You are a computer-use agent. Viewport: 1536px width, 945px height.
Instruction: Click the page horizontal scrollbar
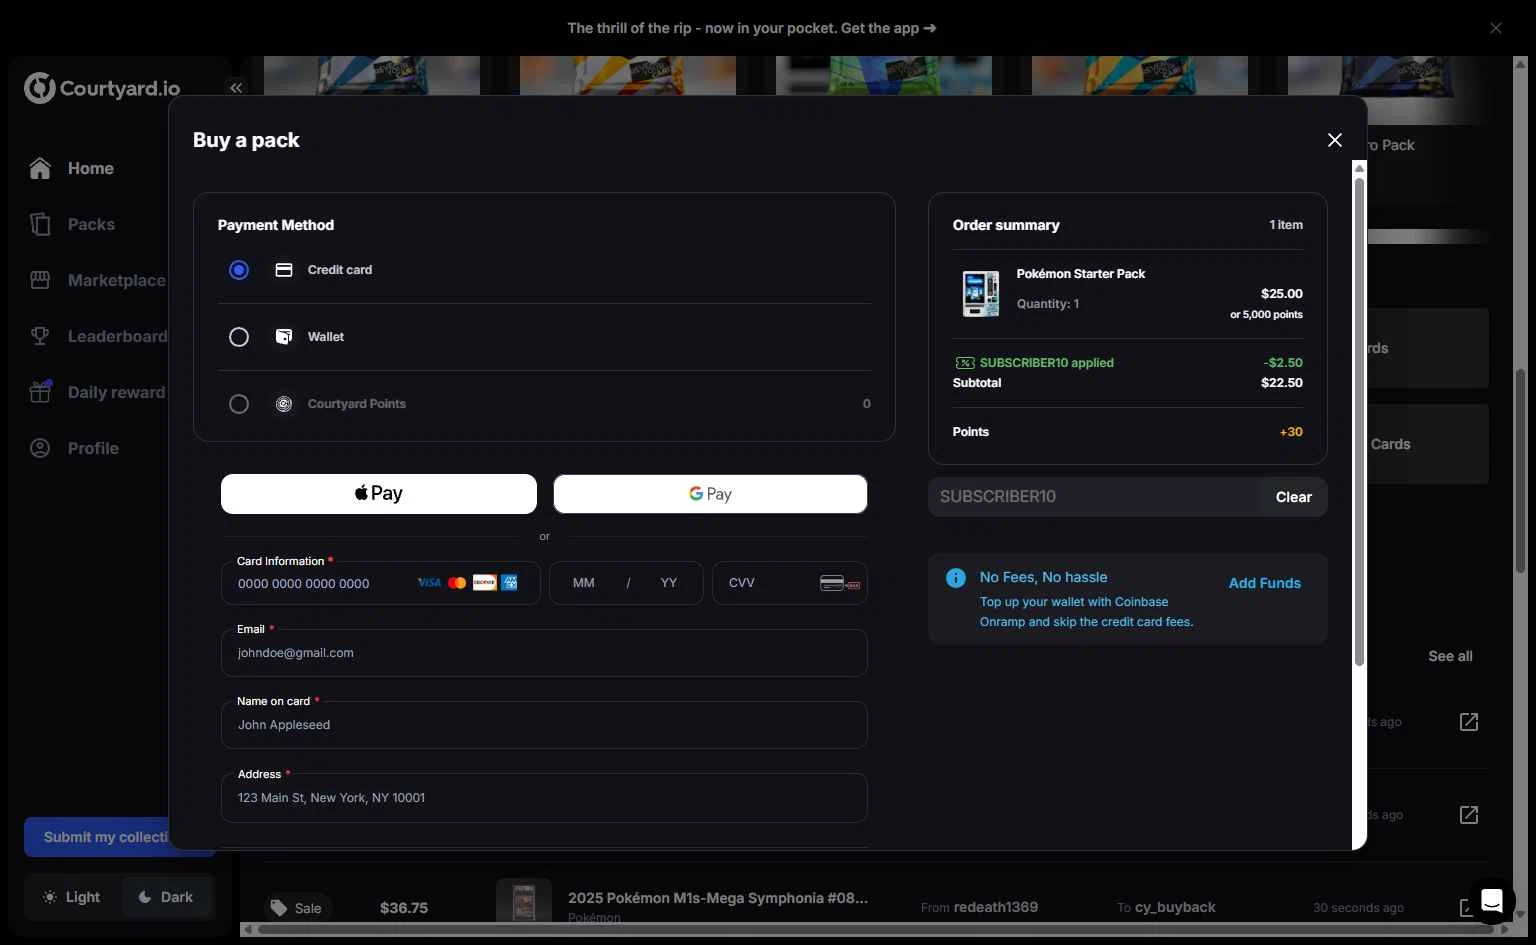pos(876,929)
